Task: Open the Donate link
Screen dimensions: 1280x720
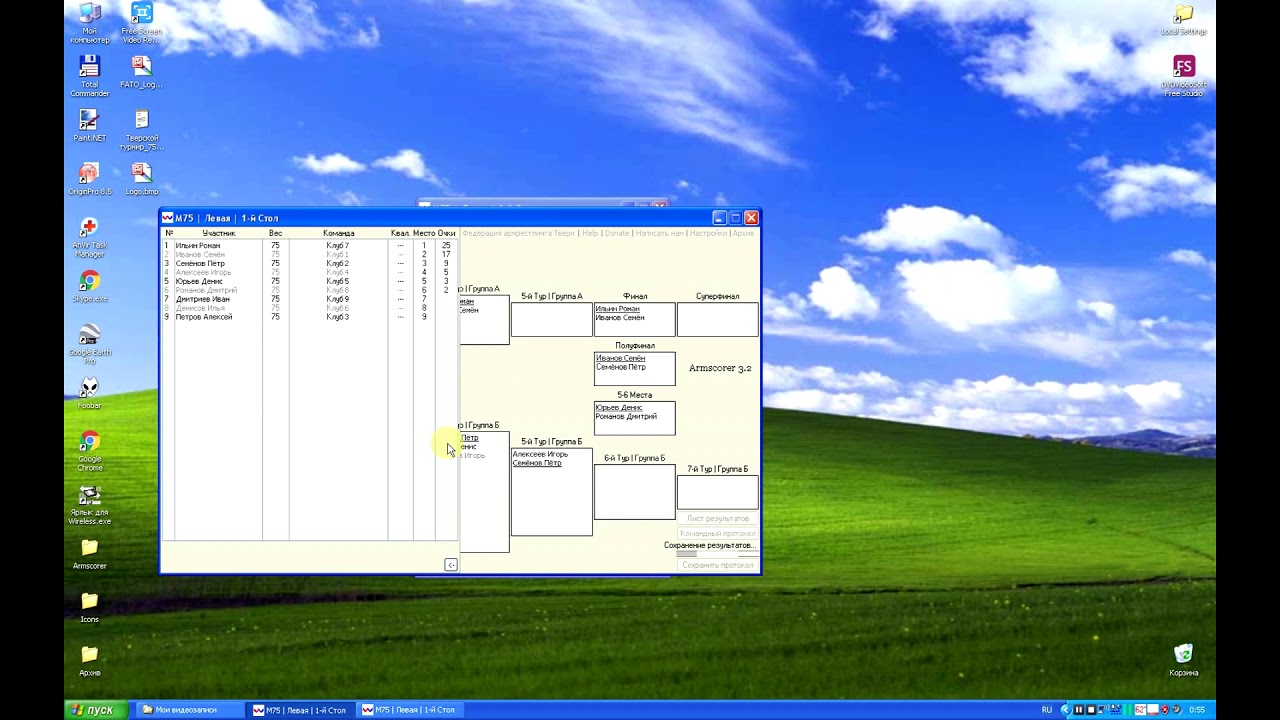Action: [617, 233]
